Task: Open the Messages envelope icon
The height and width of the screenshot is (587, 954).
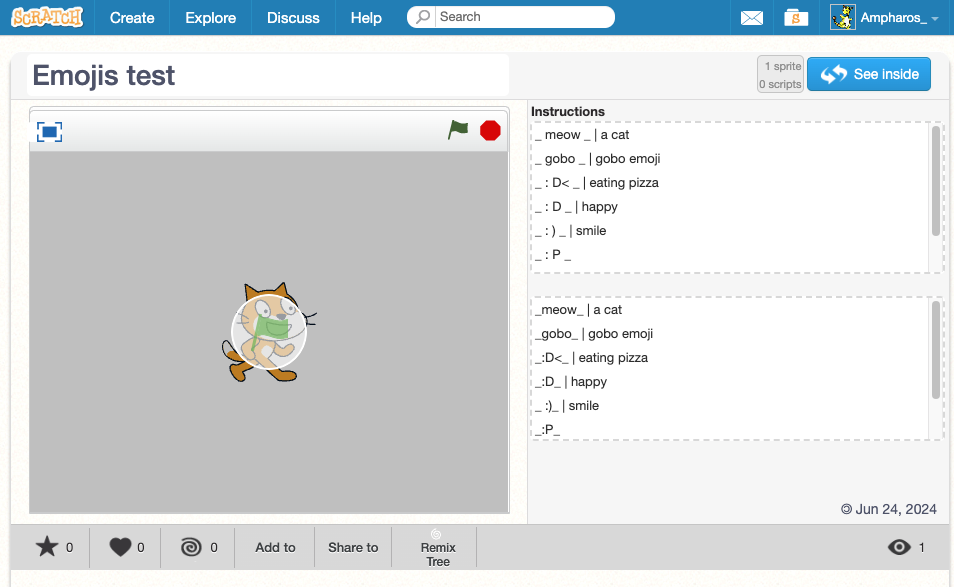Action: coord(752,18)
